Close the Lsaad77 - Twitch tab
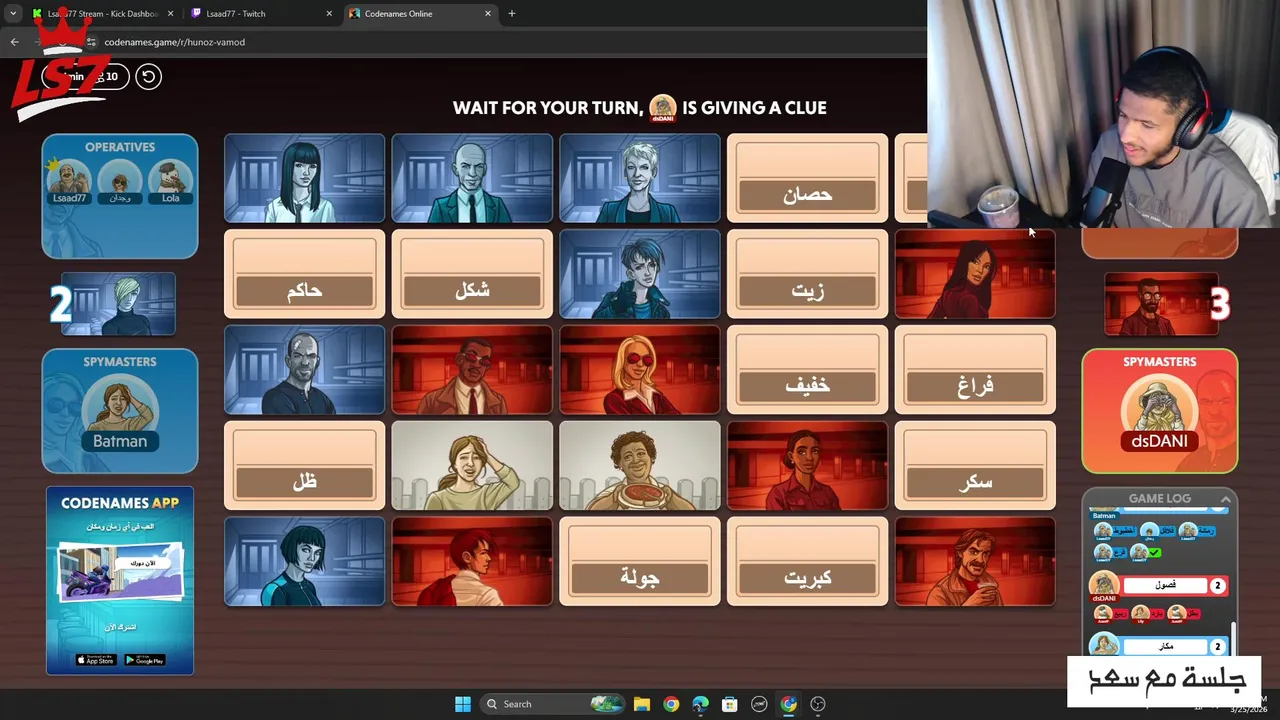The width and height of the screenshot is (1280, 720). 330,14
